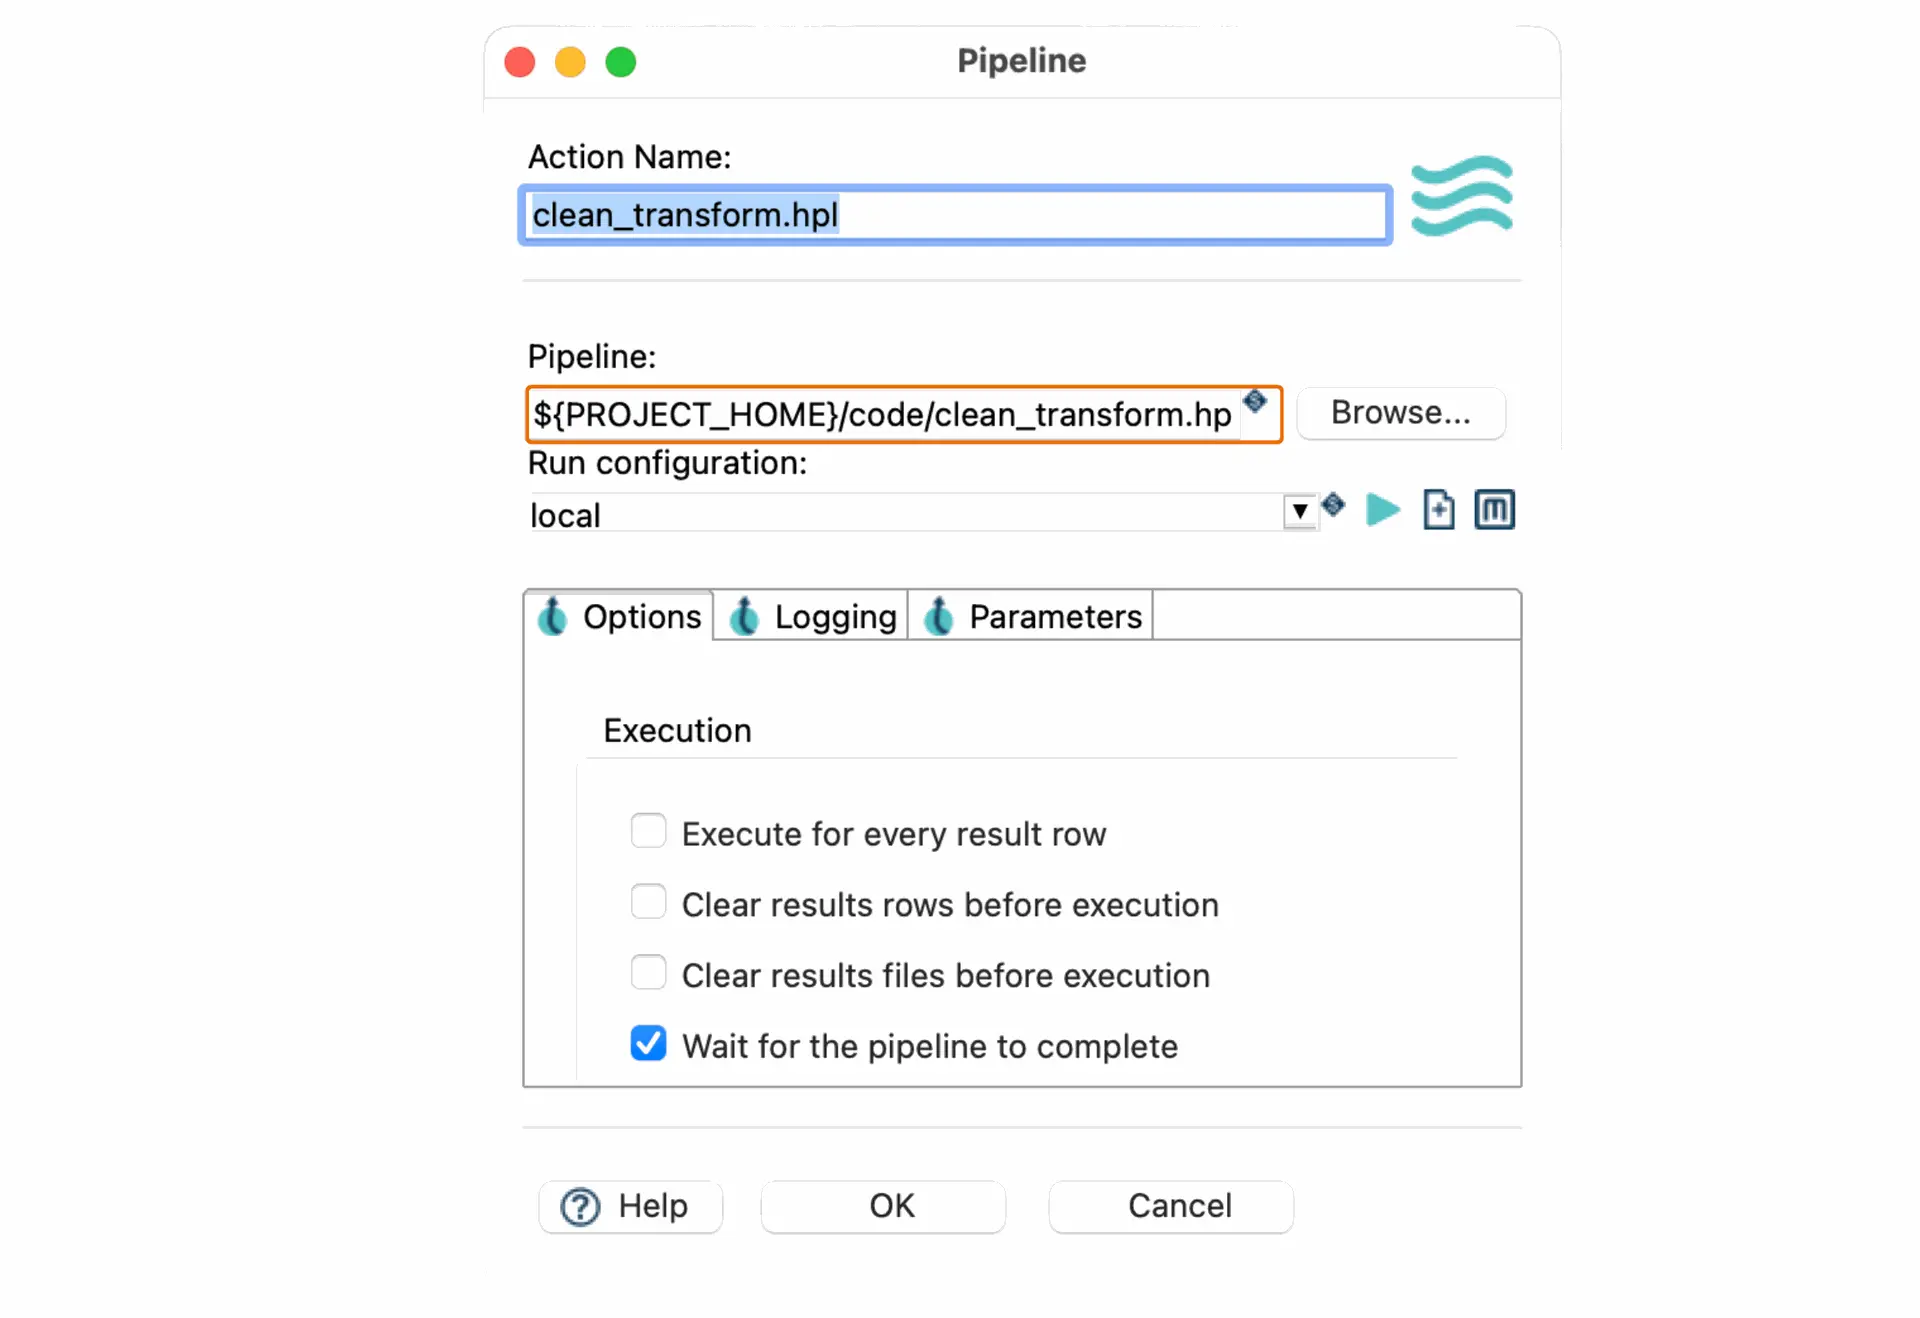Open the metadata manager icon next to run configuration

coord(1494,510)
